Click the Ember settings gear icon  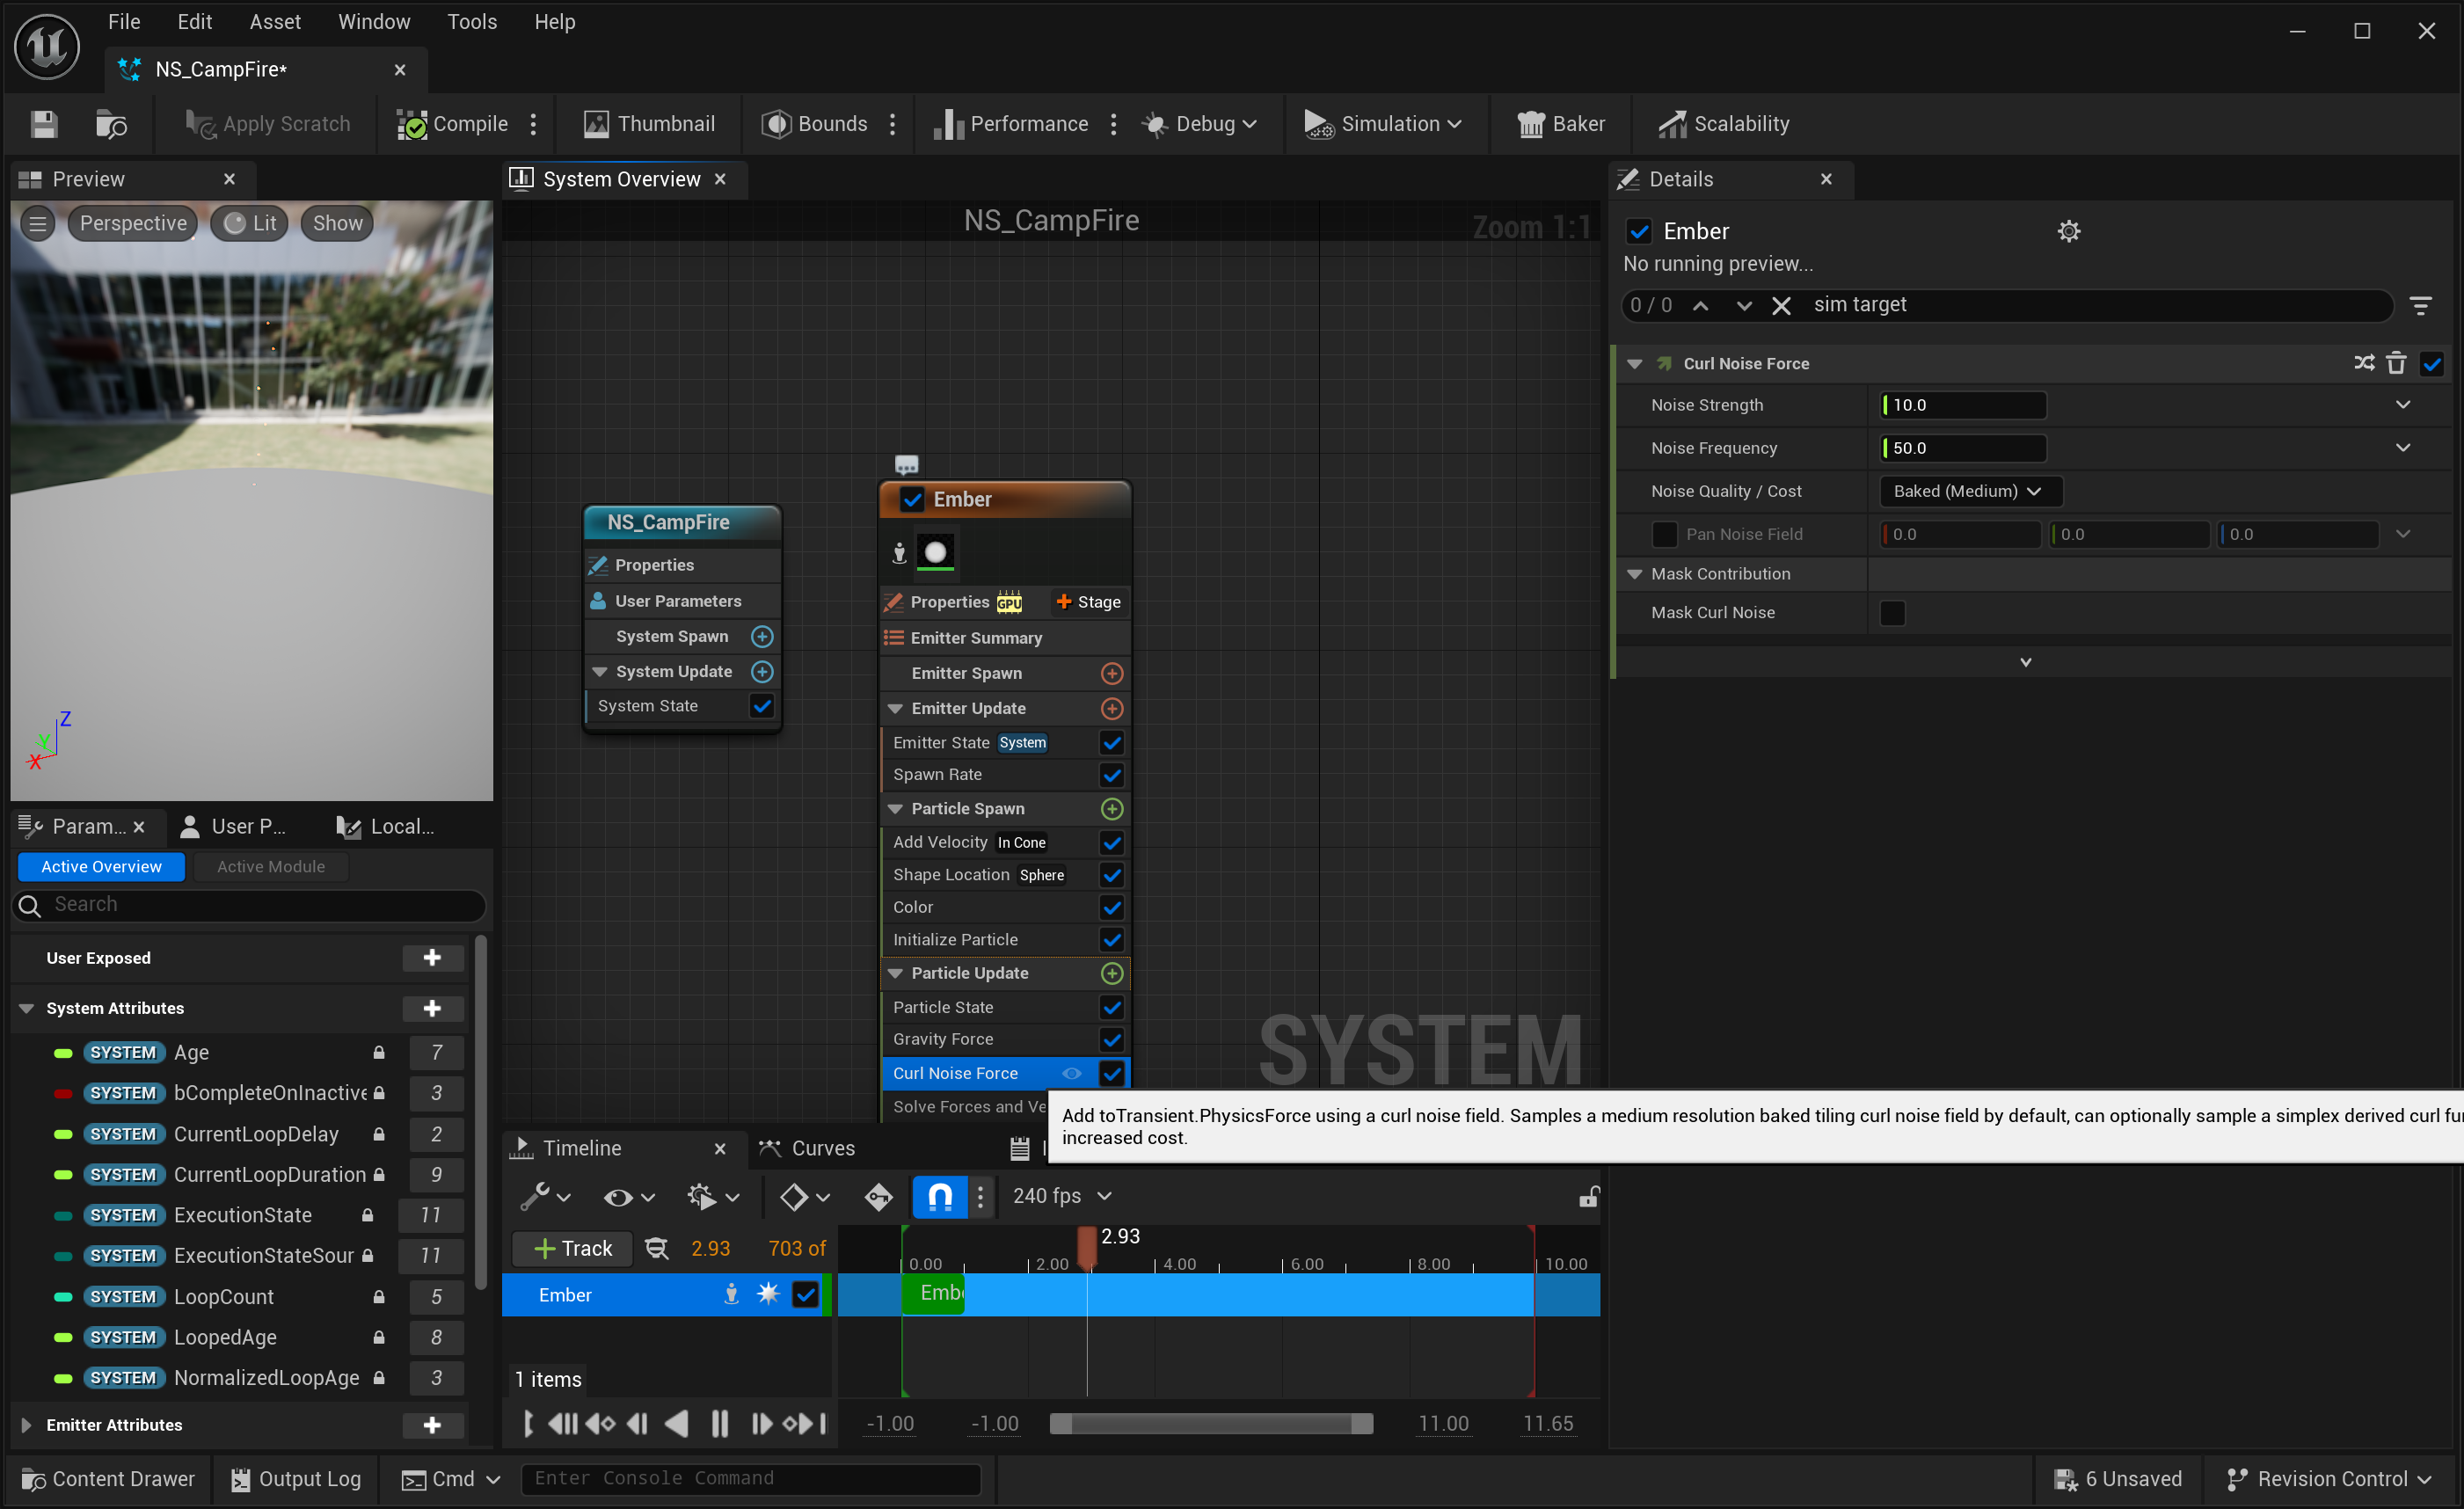coord(2068,231)
